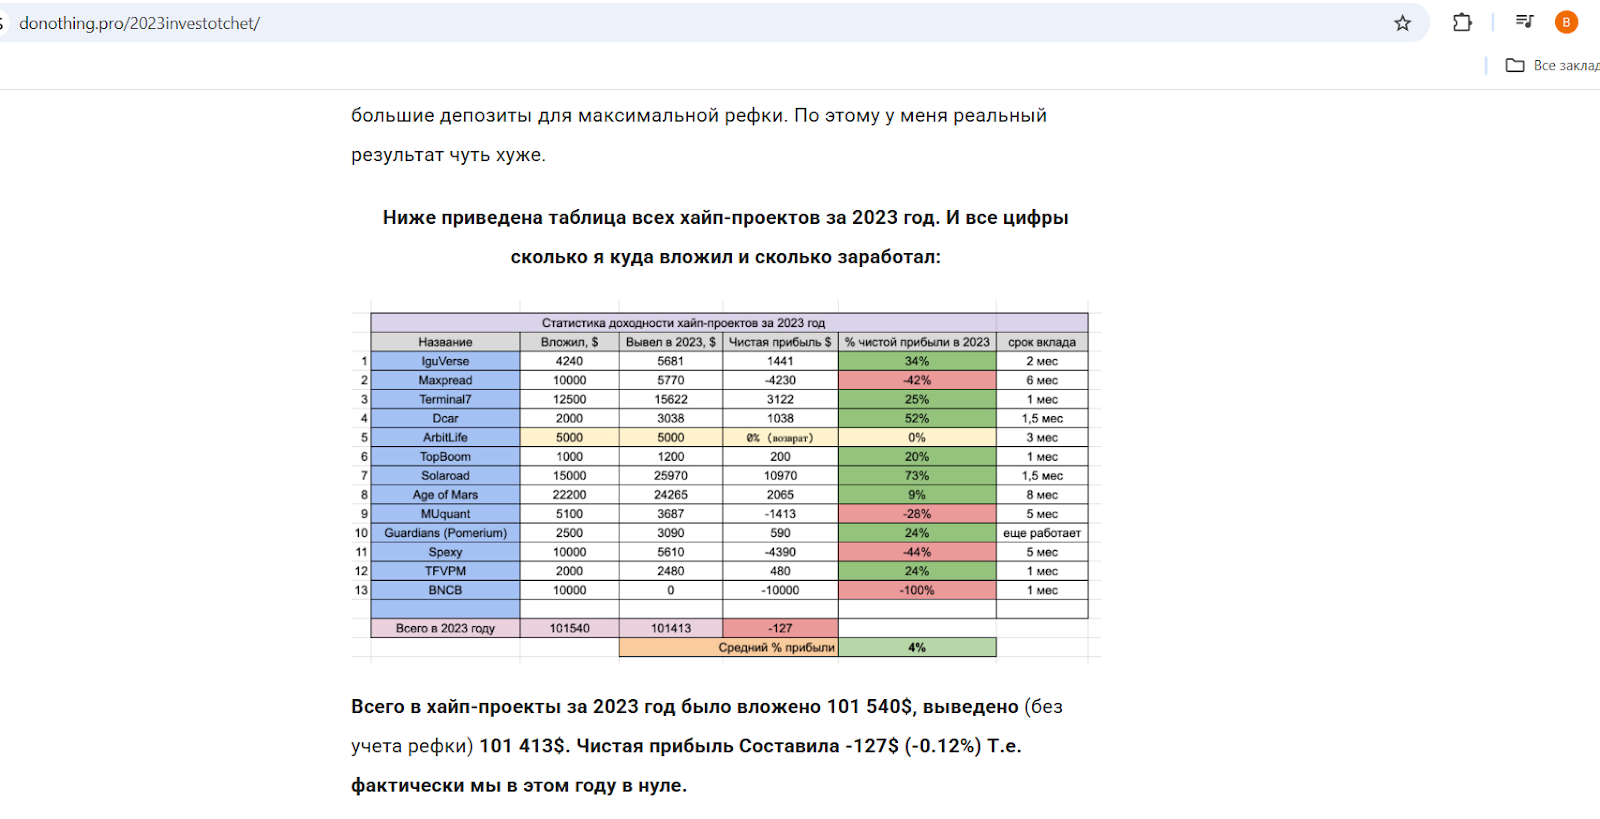Image resolution: width=1600 pixels, height=819 pixels.
Task: Click the heading 'Ниже приведена таблица всех хайп-проектов'
Action: (726, 237)
